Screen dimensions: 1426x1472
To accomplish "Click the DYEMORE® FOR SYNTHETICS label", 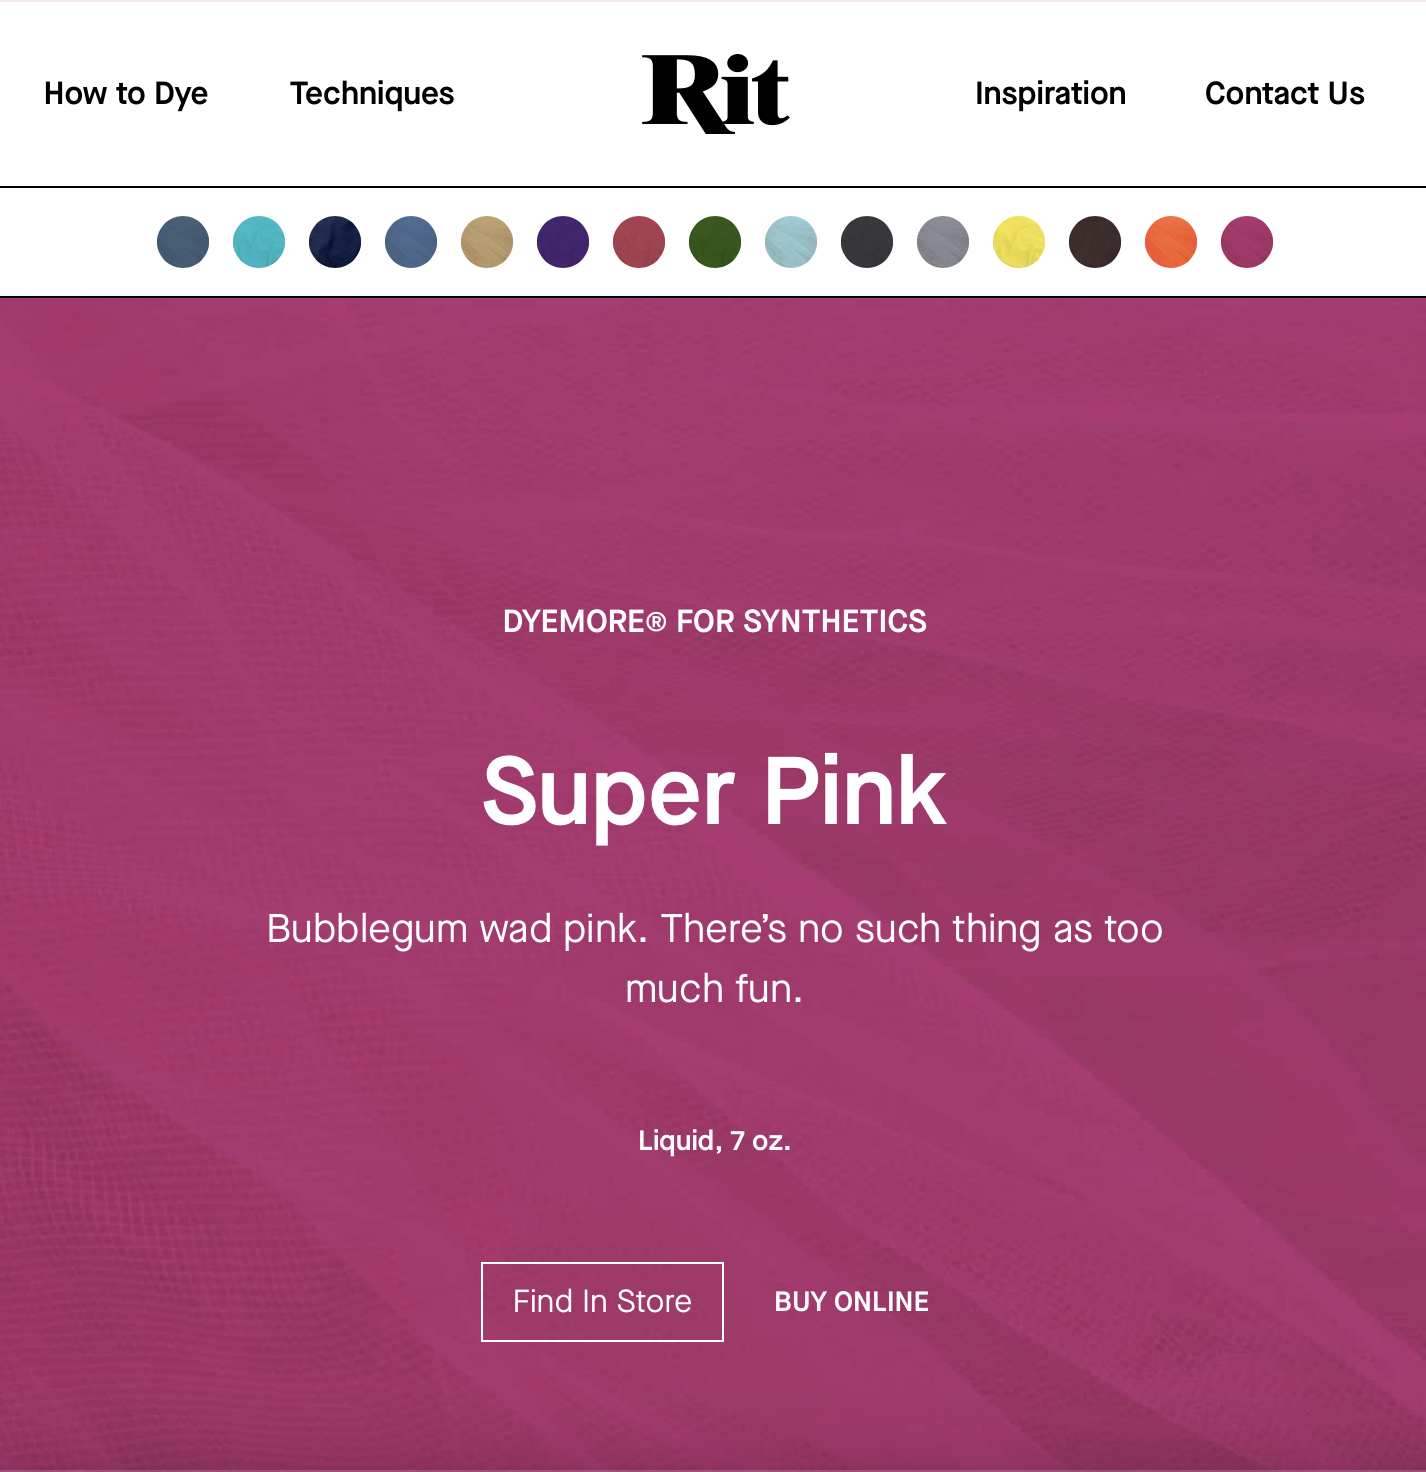I will 715,621.
